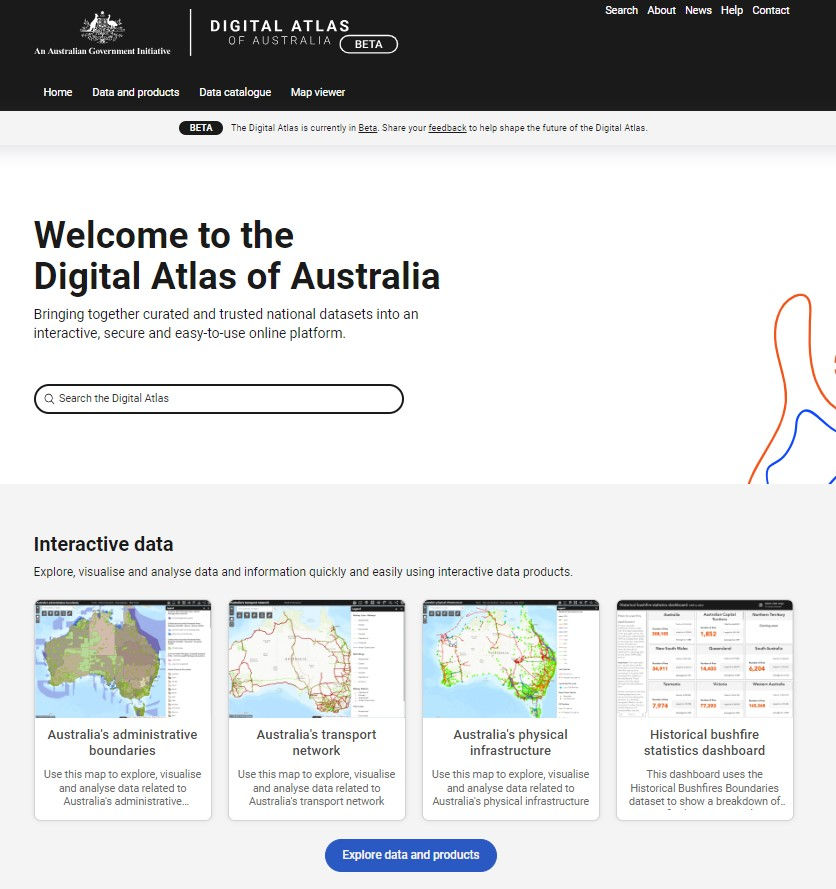Image resolution: width=836 pixels, height=889 pixels.
Task: Open the About page
Action: [661, 10]
